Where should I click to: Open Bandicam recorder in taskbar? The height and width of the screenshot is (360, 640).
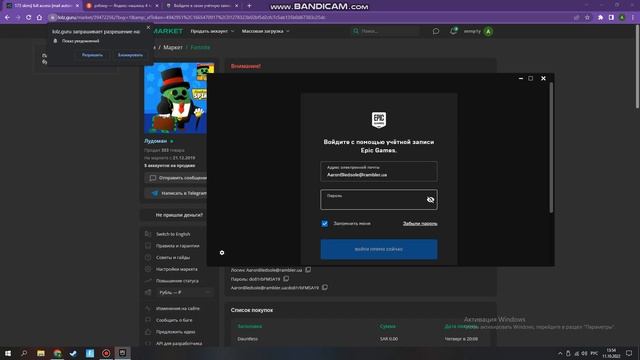pyautogui.click(x=106, y=353)
